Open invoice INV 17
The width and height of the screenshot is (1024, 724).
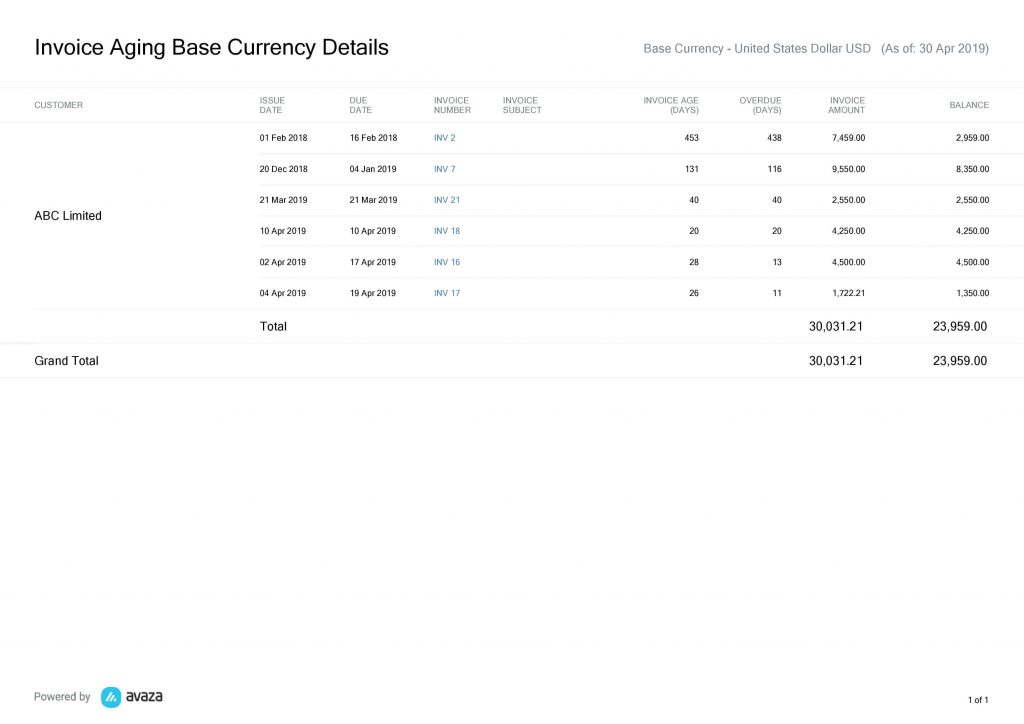[446, 293]
